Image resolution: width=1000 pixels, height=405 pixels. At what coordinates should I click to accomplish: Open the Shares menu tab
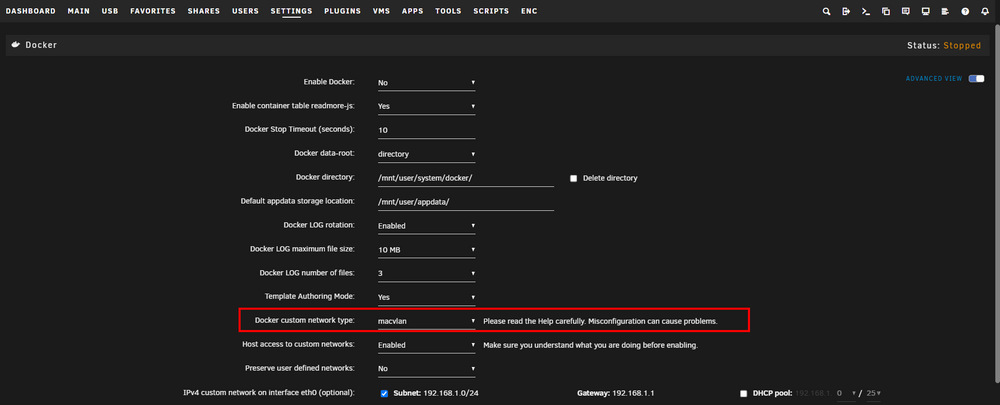(203, 11)
